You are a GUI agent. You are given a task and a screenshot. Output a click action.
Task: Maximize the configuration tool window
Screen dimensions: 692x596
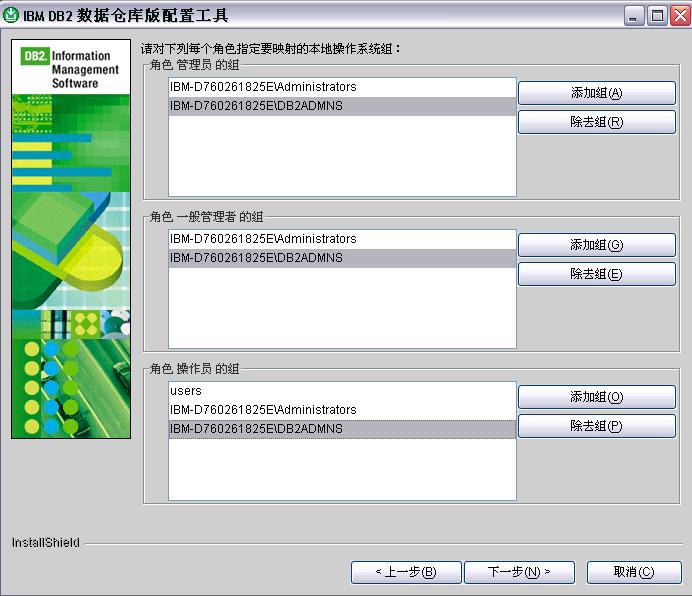(x=657, y=16)
